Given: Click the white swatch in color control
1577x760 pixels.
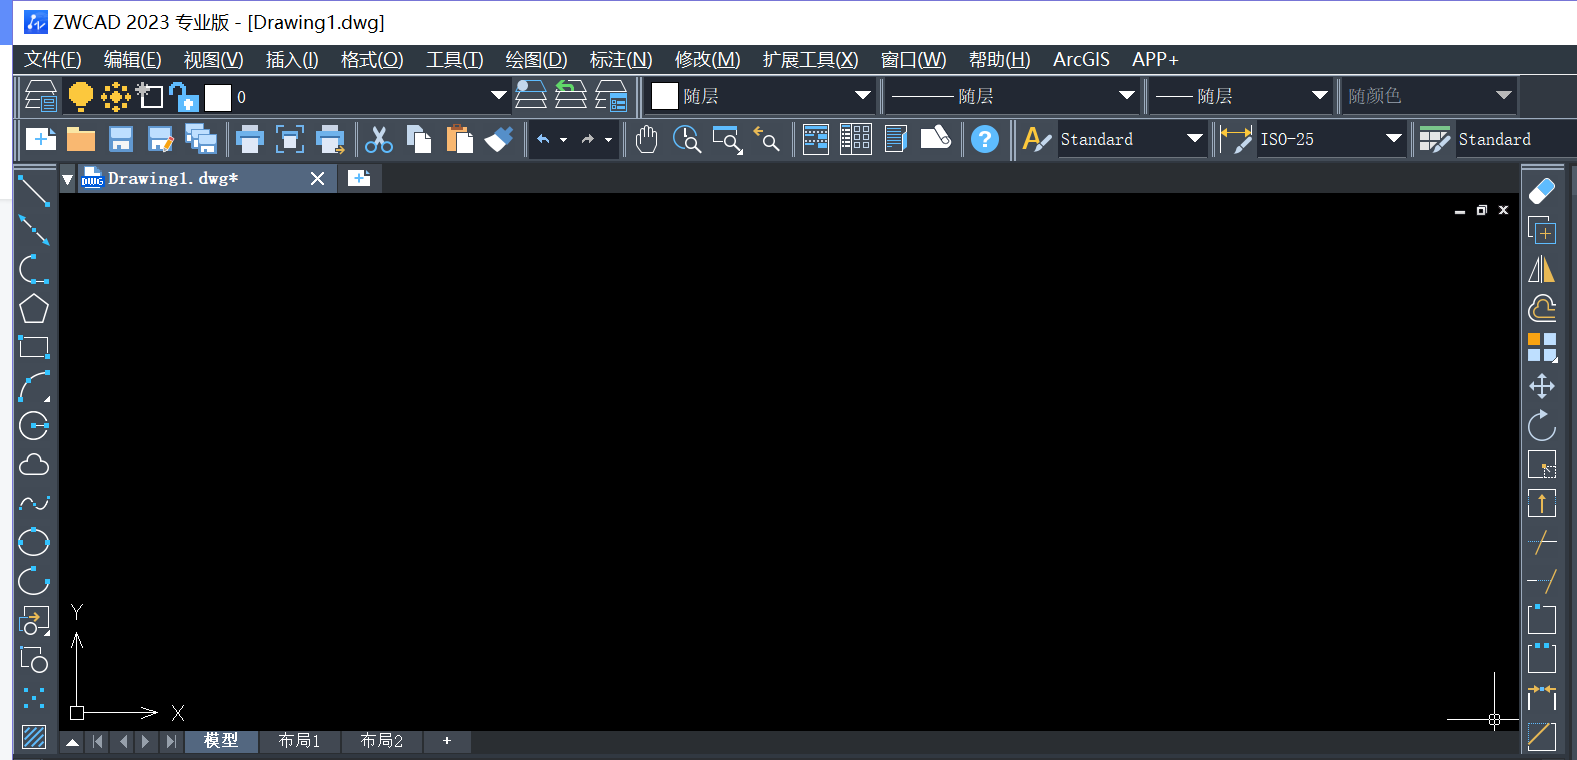Looking at the screenshot, I should pos(665,96).
